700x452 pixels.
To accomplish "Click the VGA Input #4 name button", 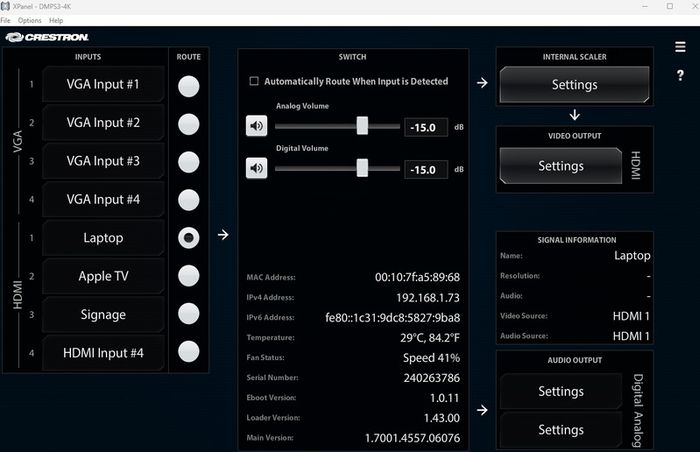I will pyautogui.click(x=103, y=199).
